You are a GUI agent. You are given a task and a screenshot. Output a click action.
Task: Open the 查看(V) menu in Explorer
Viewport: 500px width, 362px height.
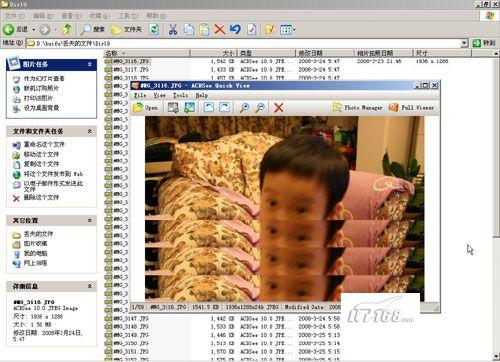click(71, 16)
